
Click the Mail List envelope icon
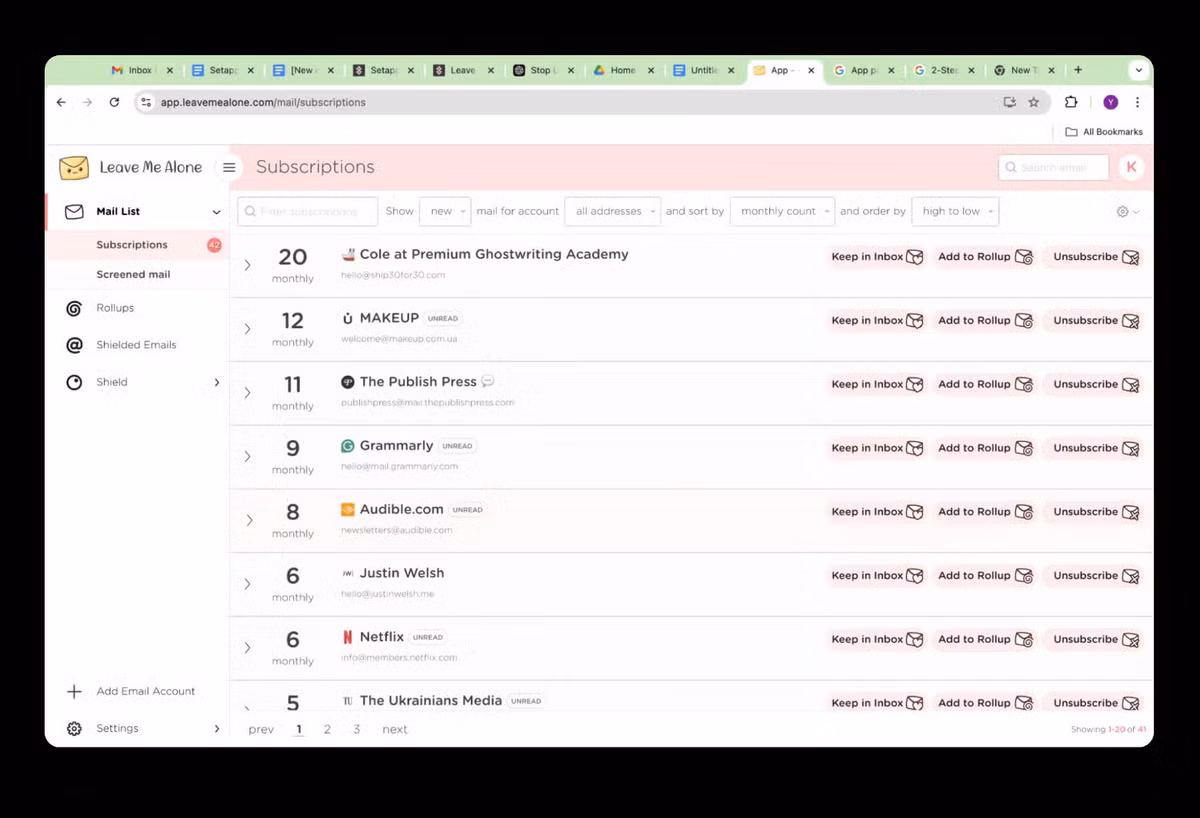coord(73,211)
